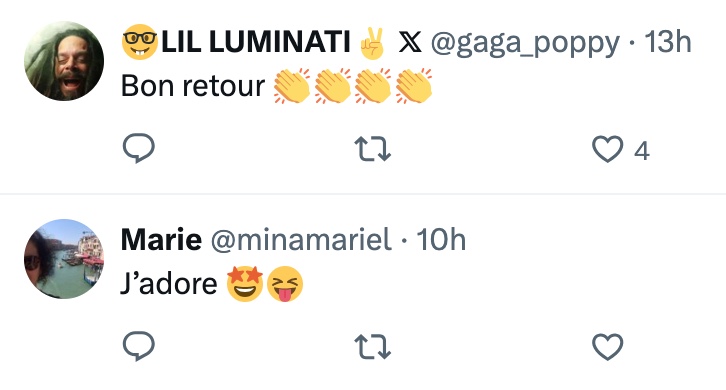Click Marie's display name

click(161, 239)
